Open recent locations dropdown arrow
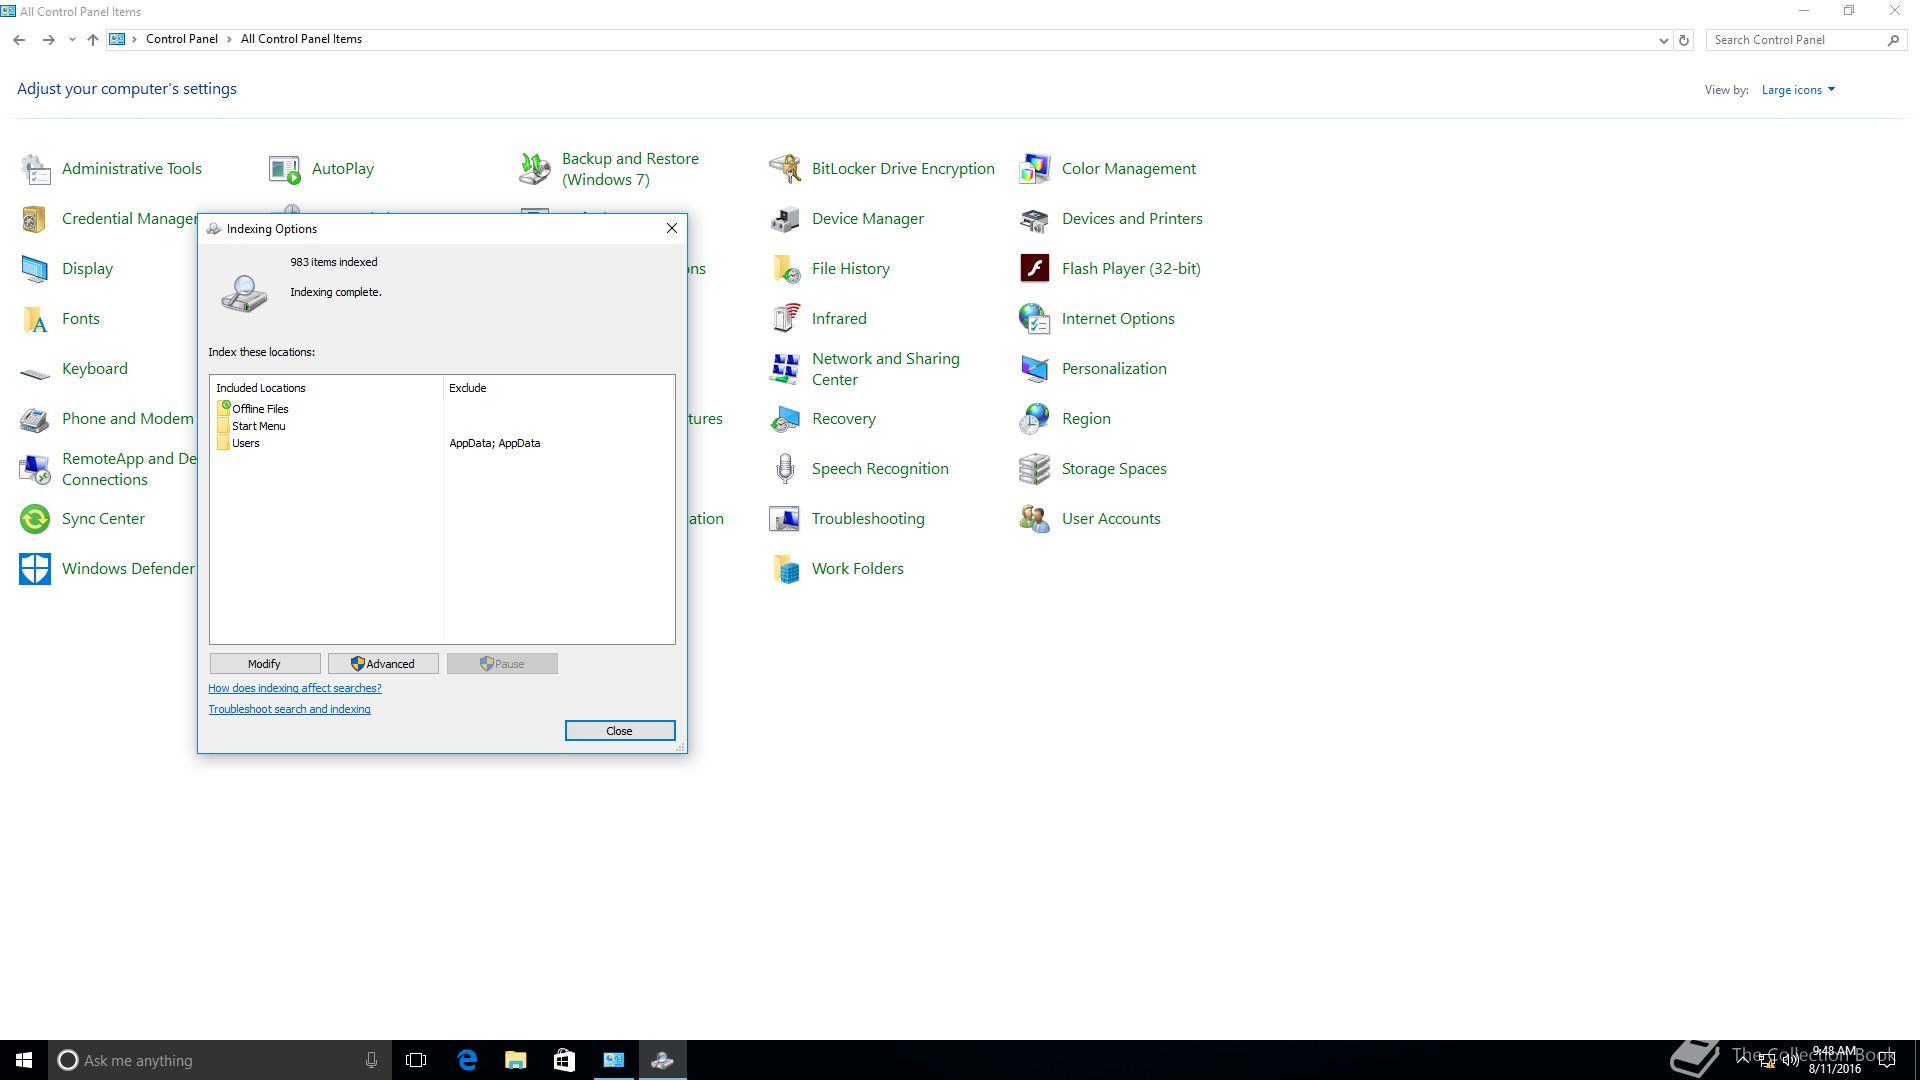Screen dimensions: 1920x1080 coord(72,40)
